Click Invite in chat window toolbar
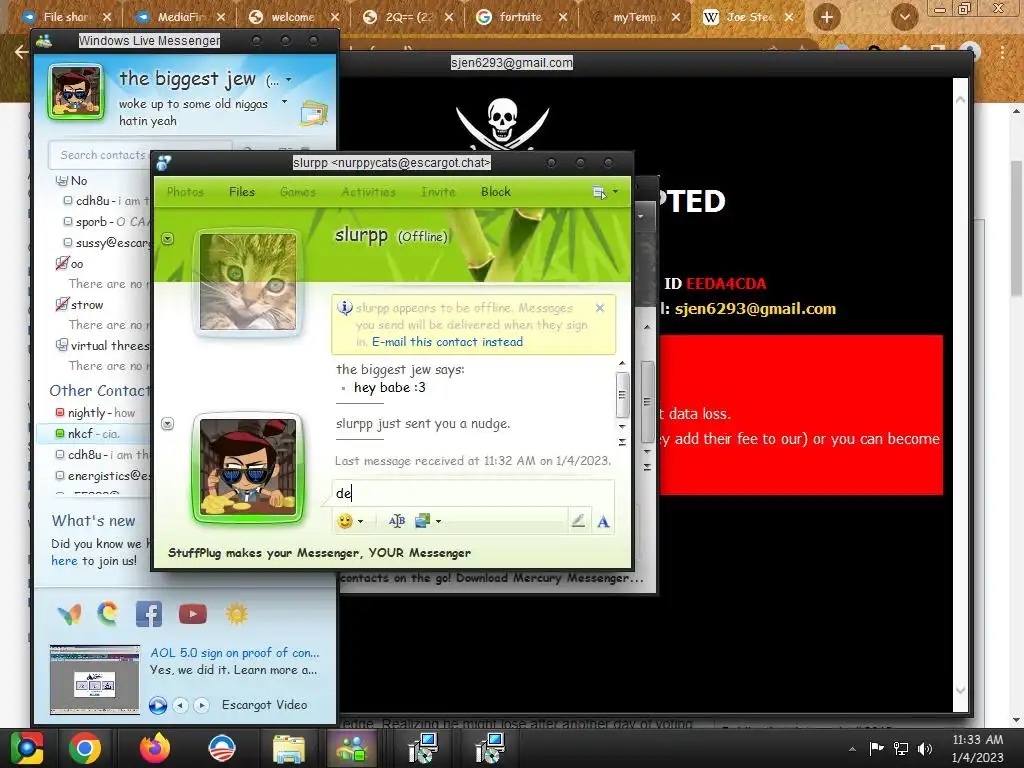The image size is (1024, 768). click(x=438, y=192)
